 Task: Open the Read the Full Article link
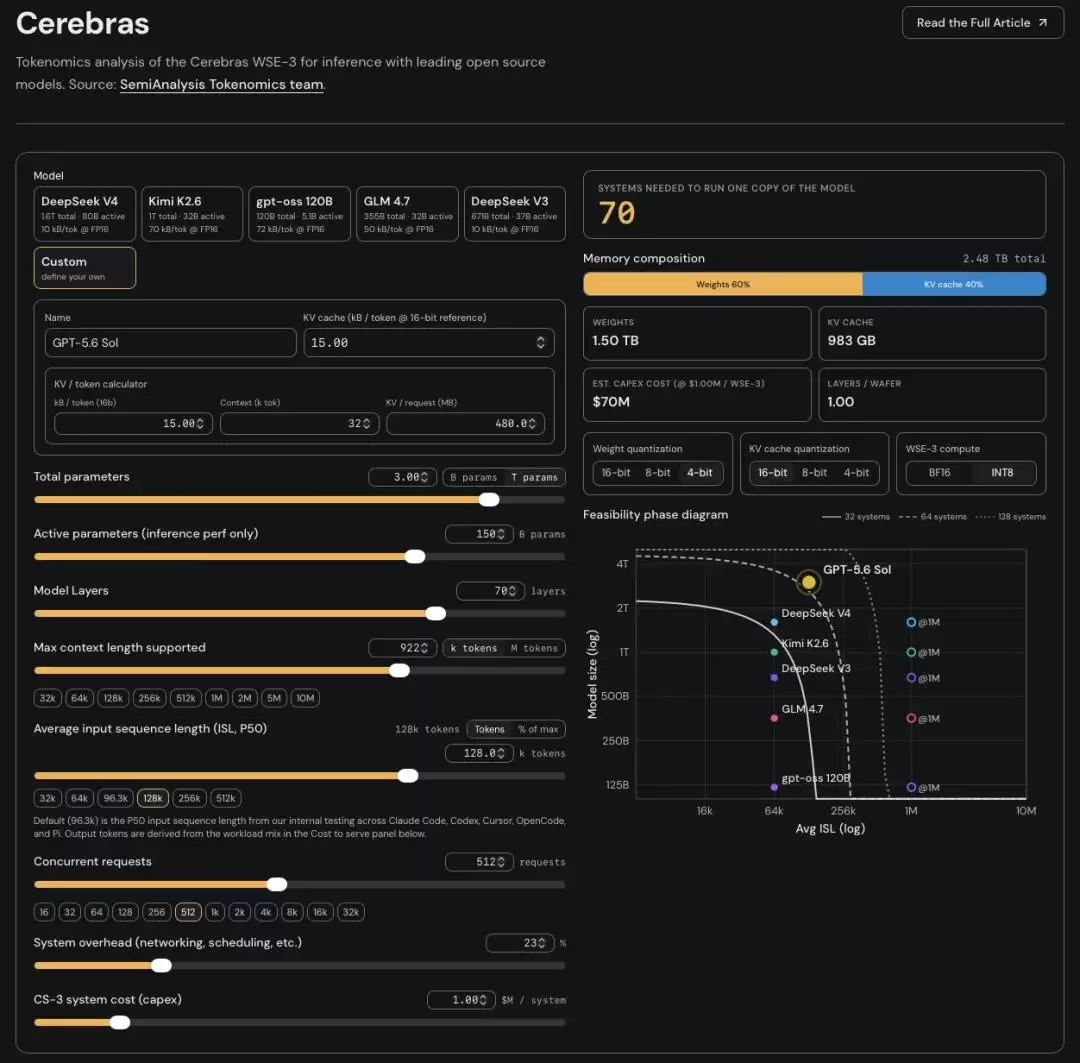click(982, 23)
